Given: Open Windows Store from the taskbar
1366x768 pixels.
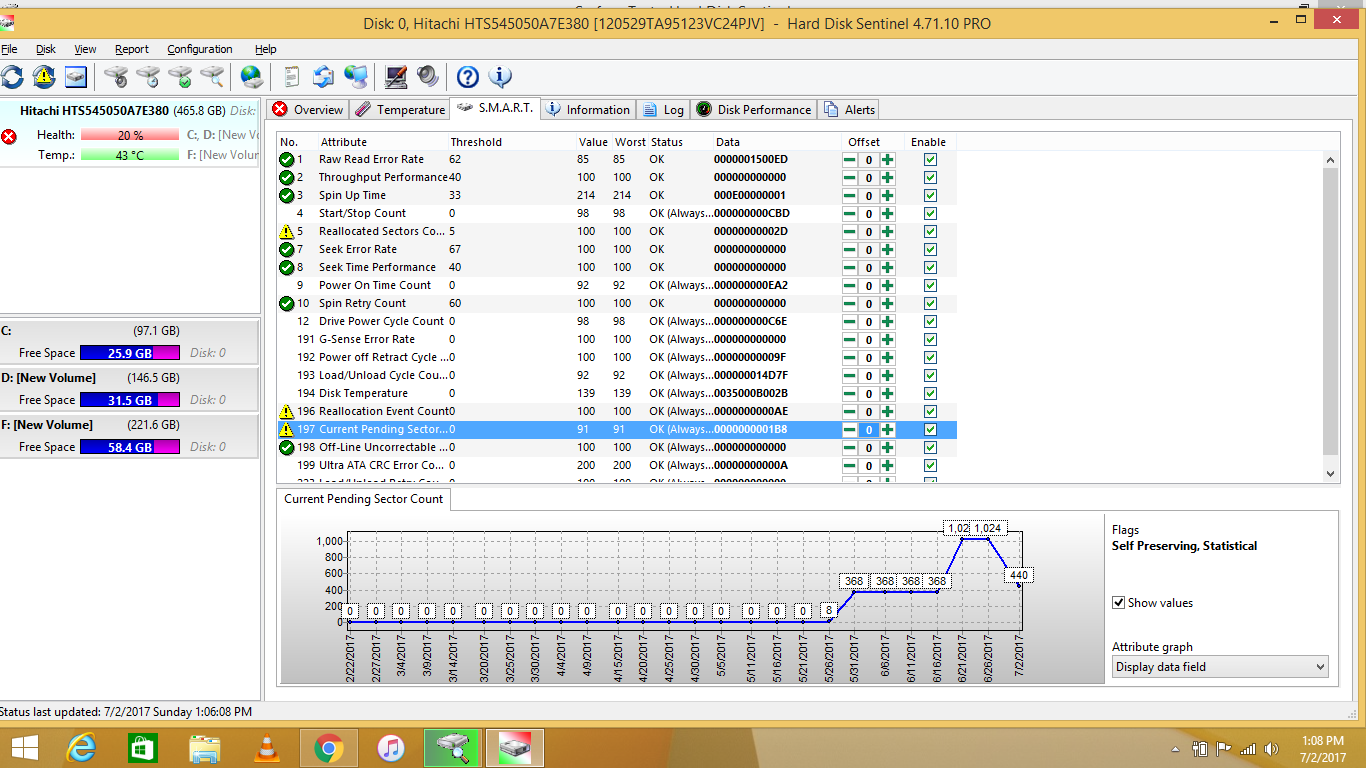Looking at the screenshot, I should pos(143,748).
